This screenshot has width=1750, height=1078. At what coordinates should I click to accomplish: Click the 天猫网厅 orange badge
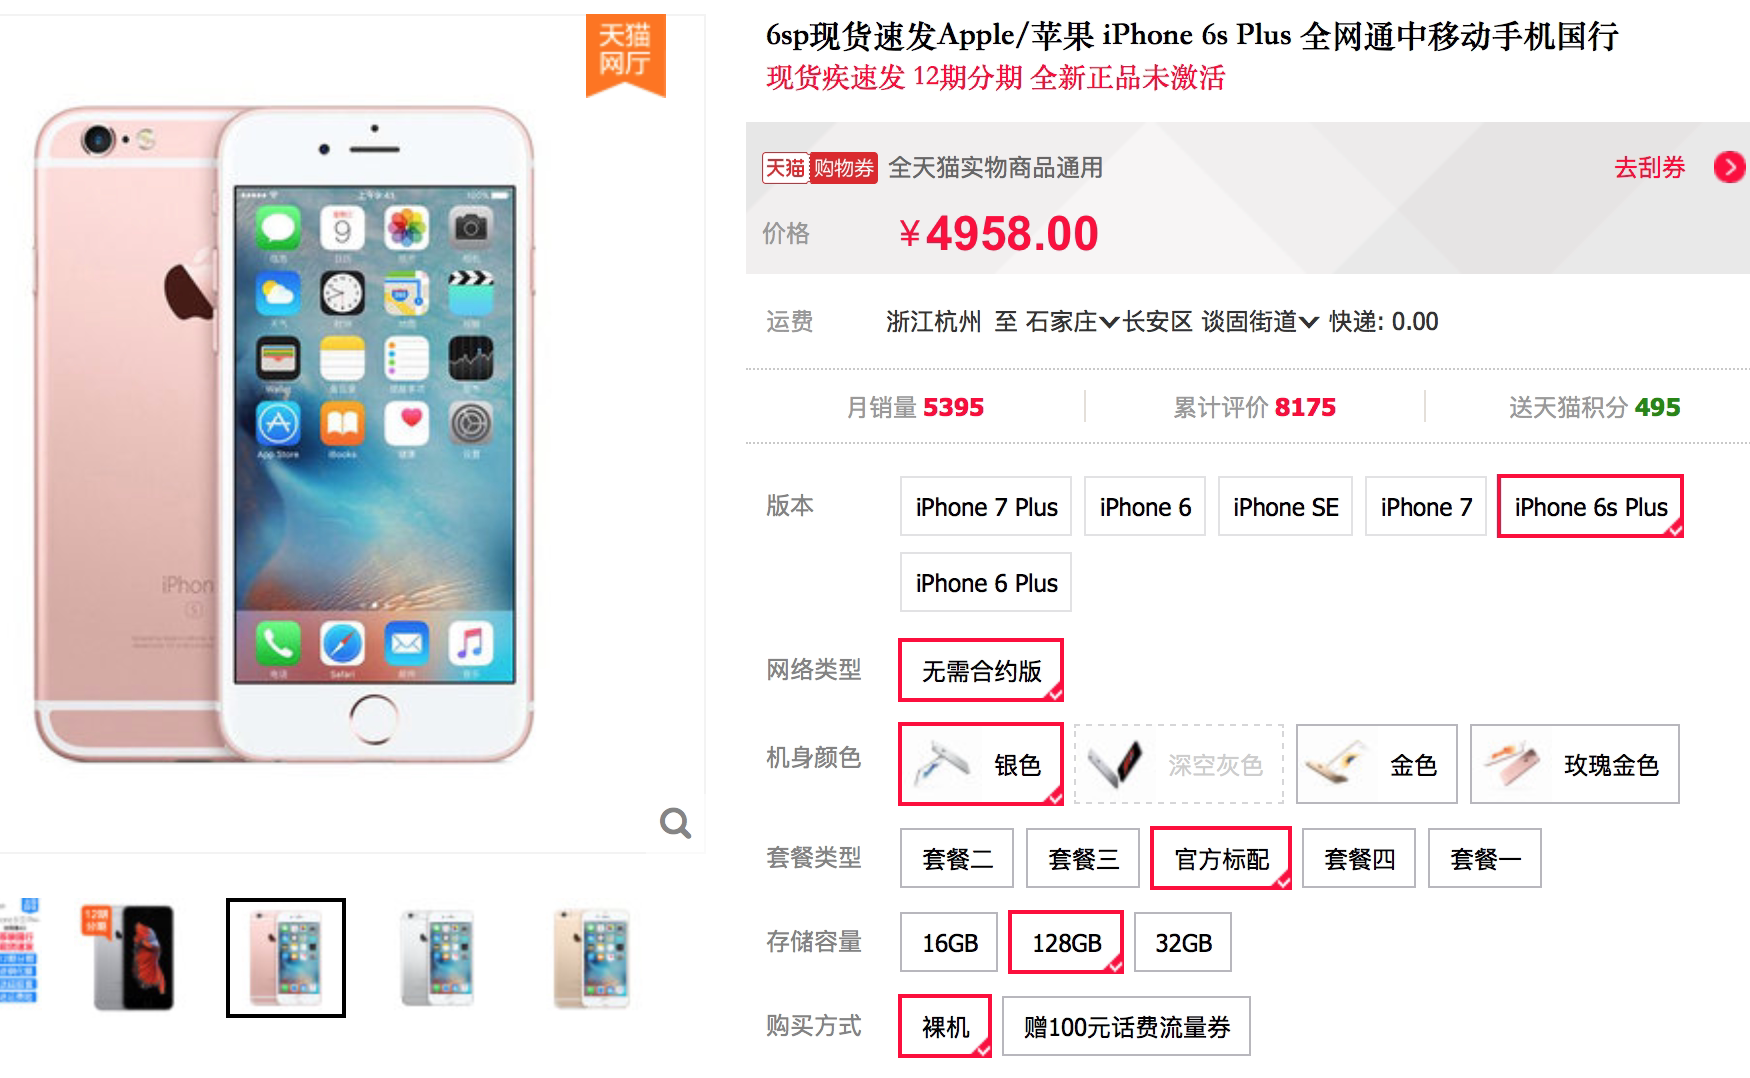click(625, 54)
